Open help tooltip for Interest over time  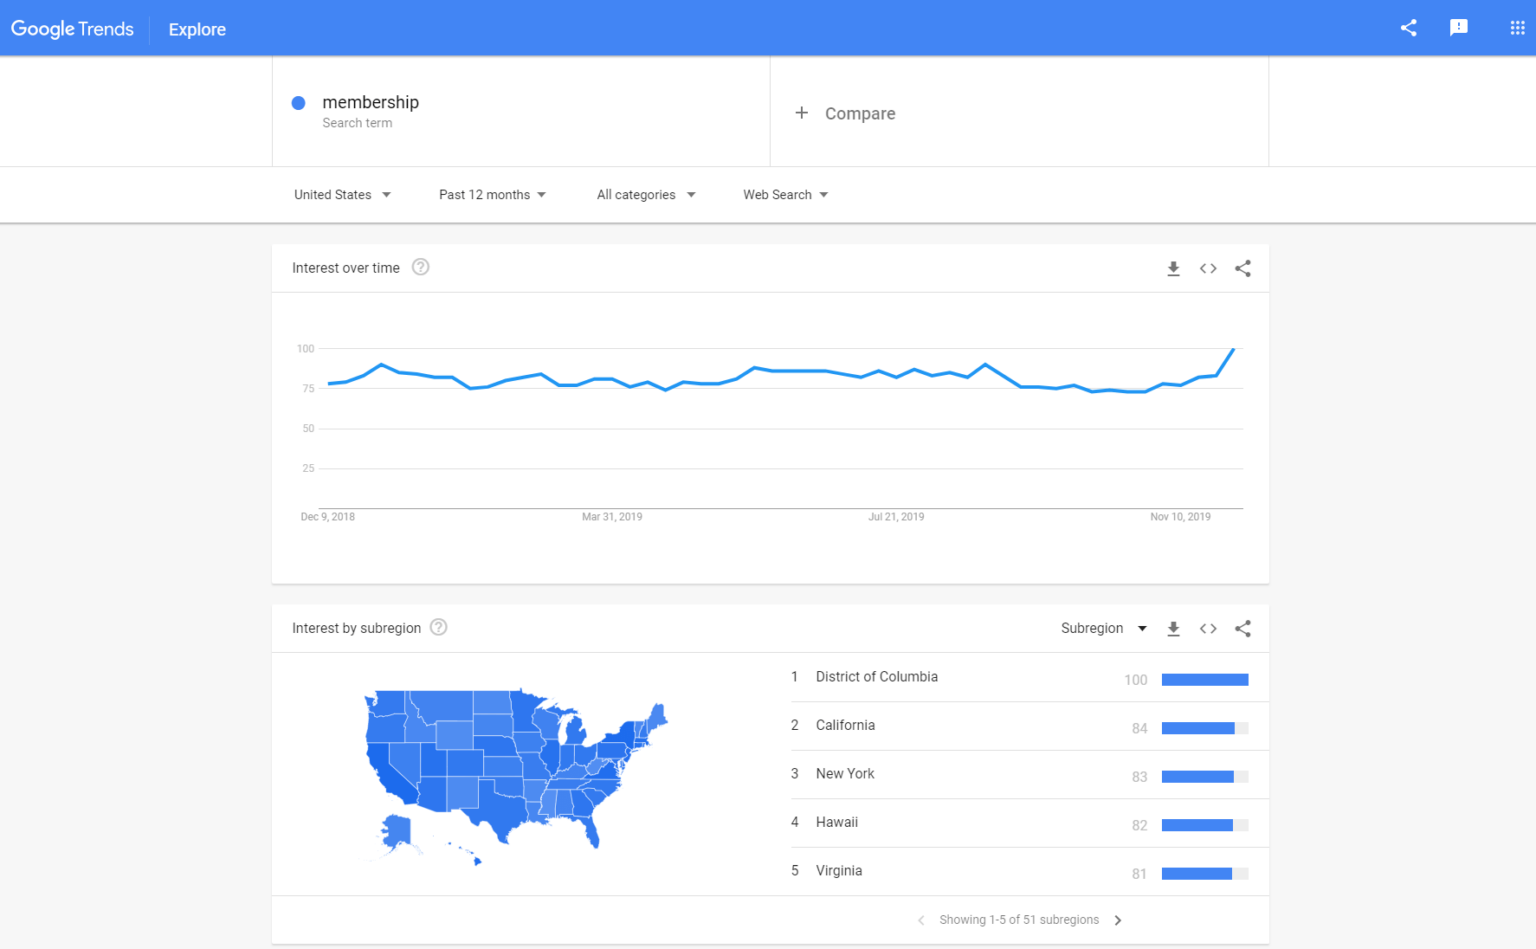(420, 267)
